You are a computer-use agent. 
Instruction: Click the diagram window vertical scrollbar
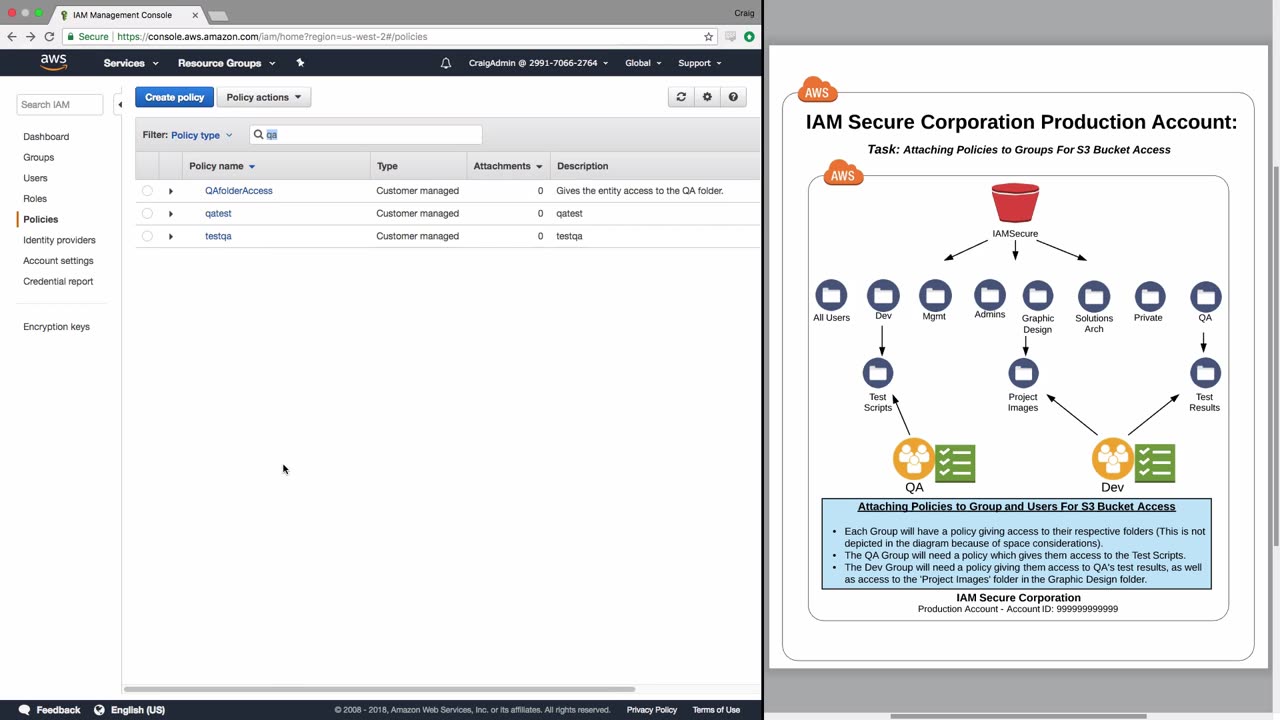(1275, 355)
